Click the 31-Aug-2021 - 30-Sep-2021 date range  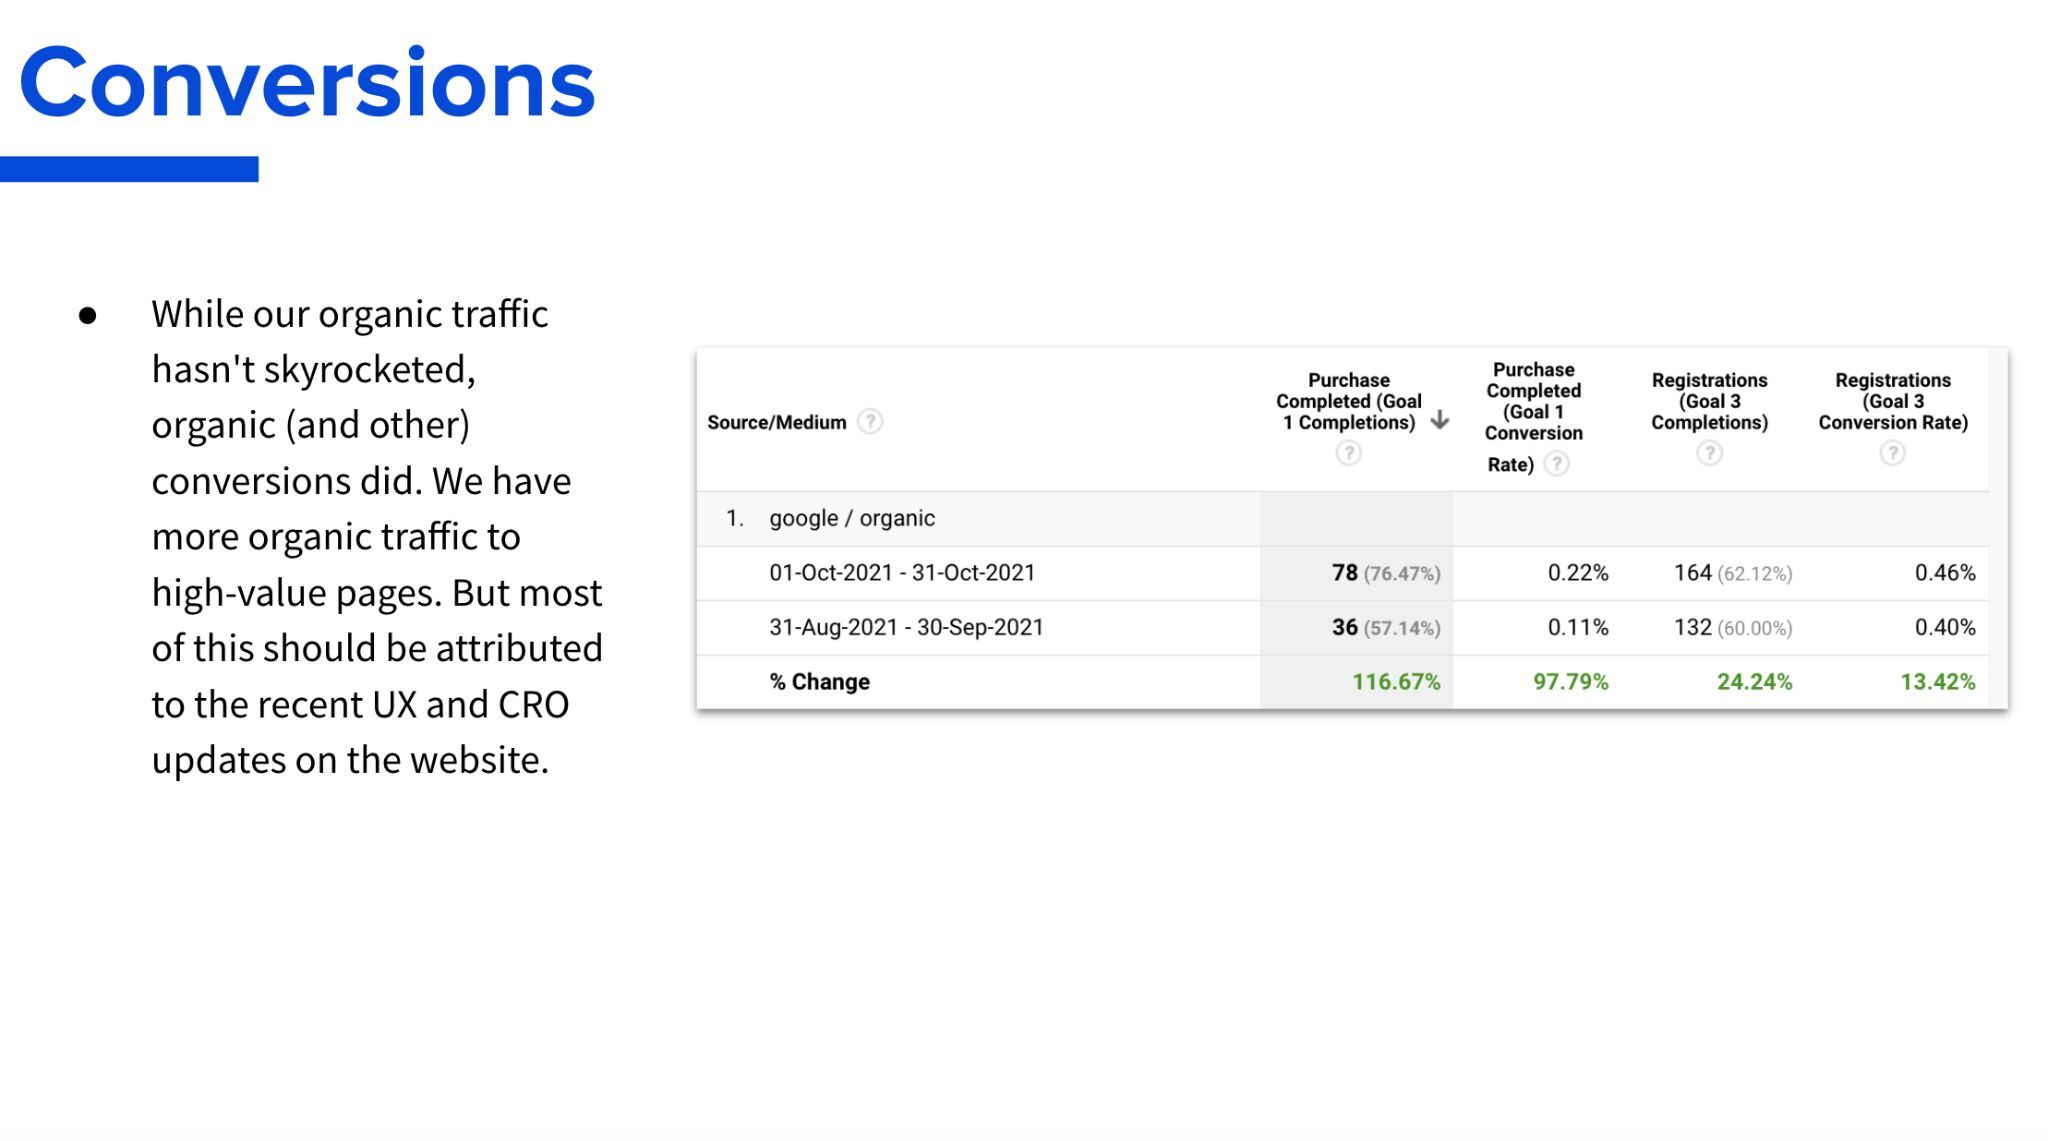tap(906, 627)
